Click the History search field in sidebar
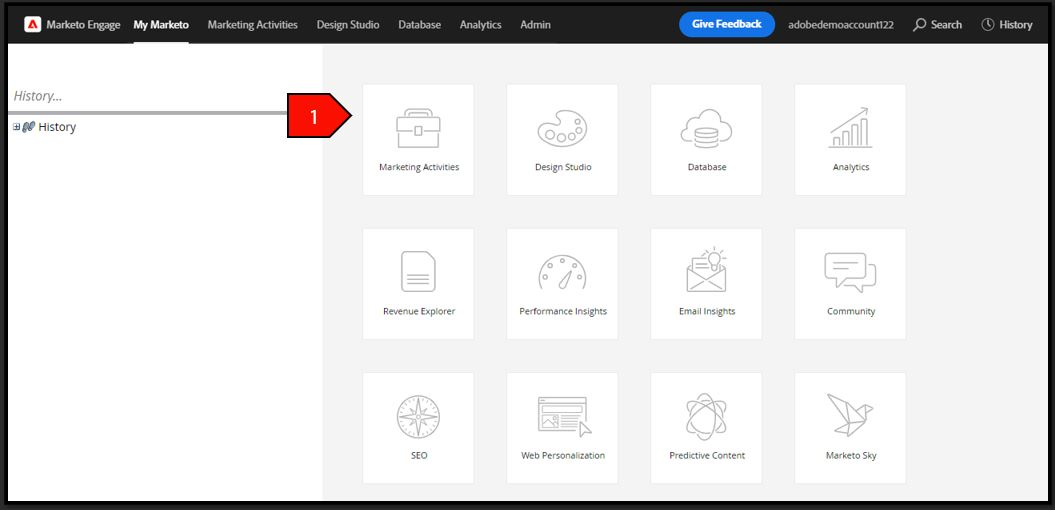The width and height of the screenshot is (1055, 510). (148, 96)
